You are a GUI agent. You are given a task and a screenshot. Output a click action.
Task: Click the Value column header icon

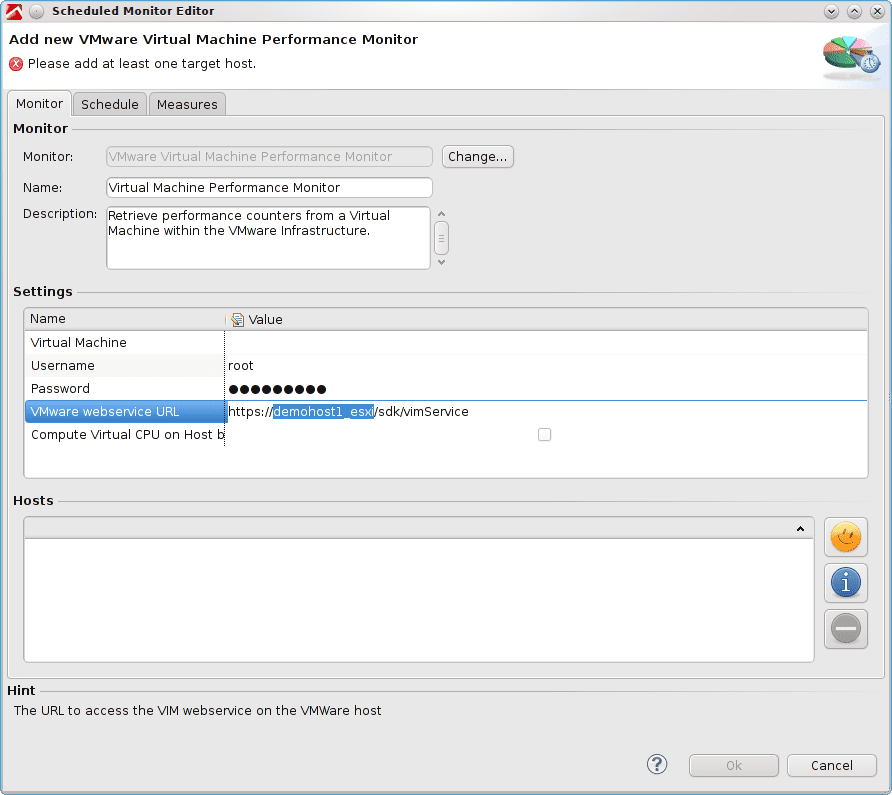[237, 320]
